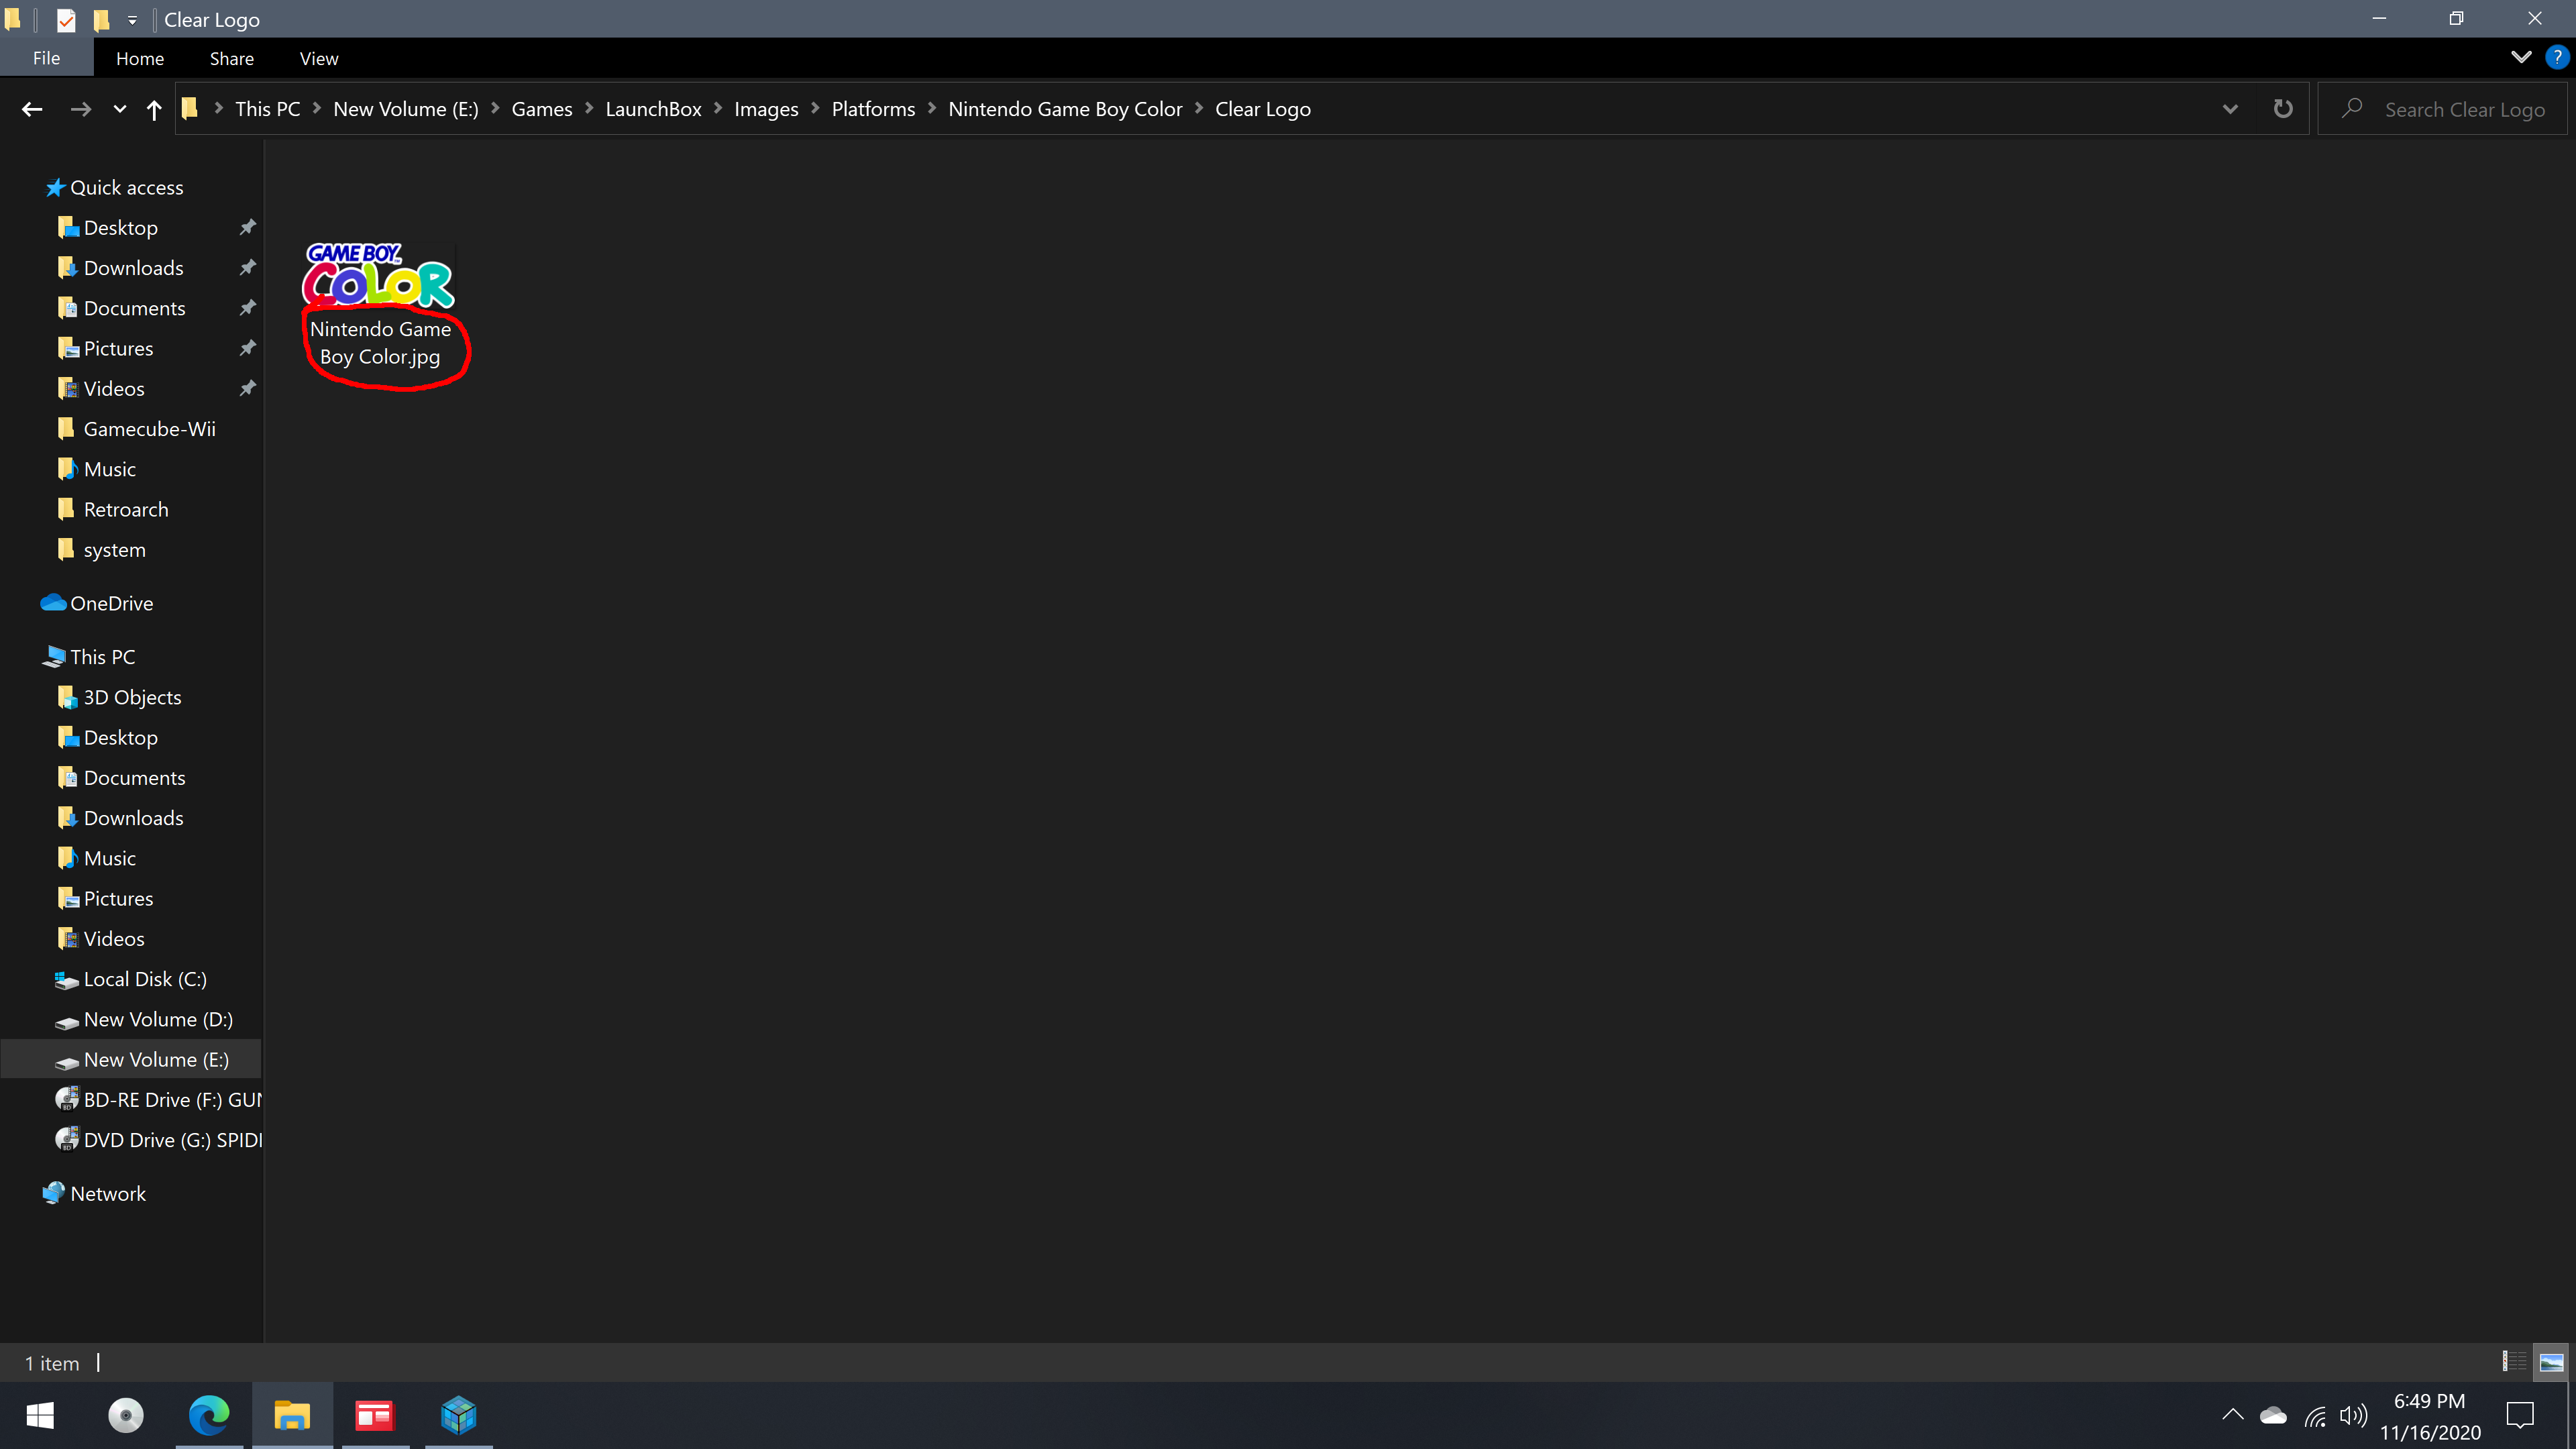Open Desktop under Quick access
Screen dimensions: 2576x1449
pyautogui.click(x=120, y=227)
